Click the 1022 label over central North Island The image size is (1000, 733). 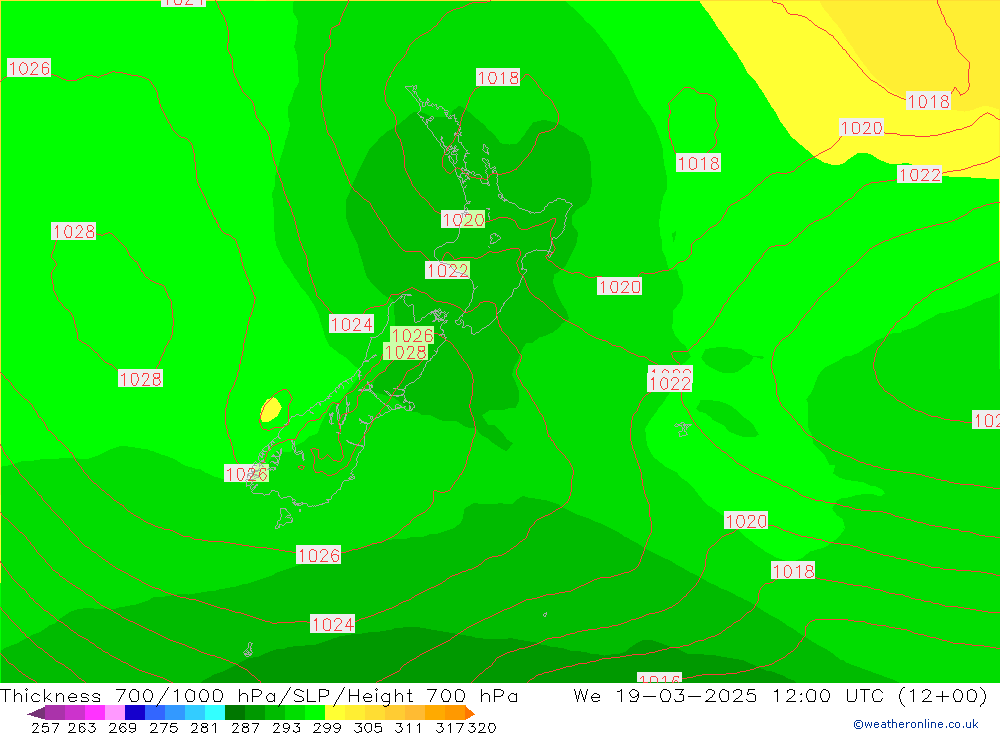[448, 270]
